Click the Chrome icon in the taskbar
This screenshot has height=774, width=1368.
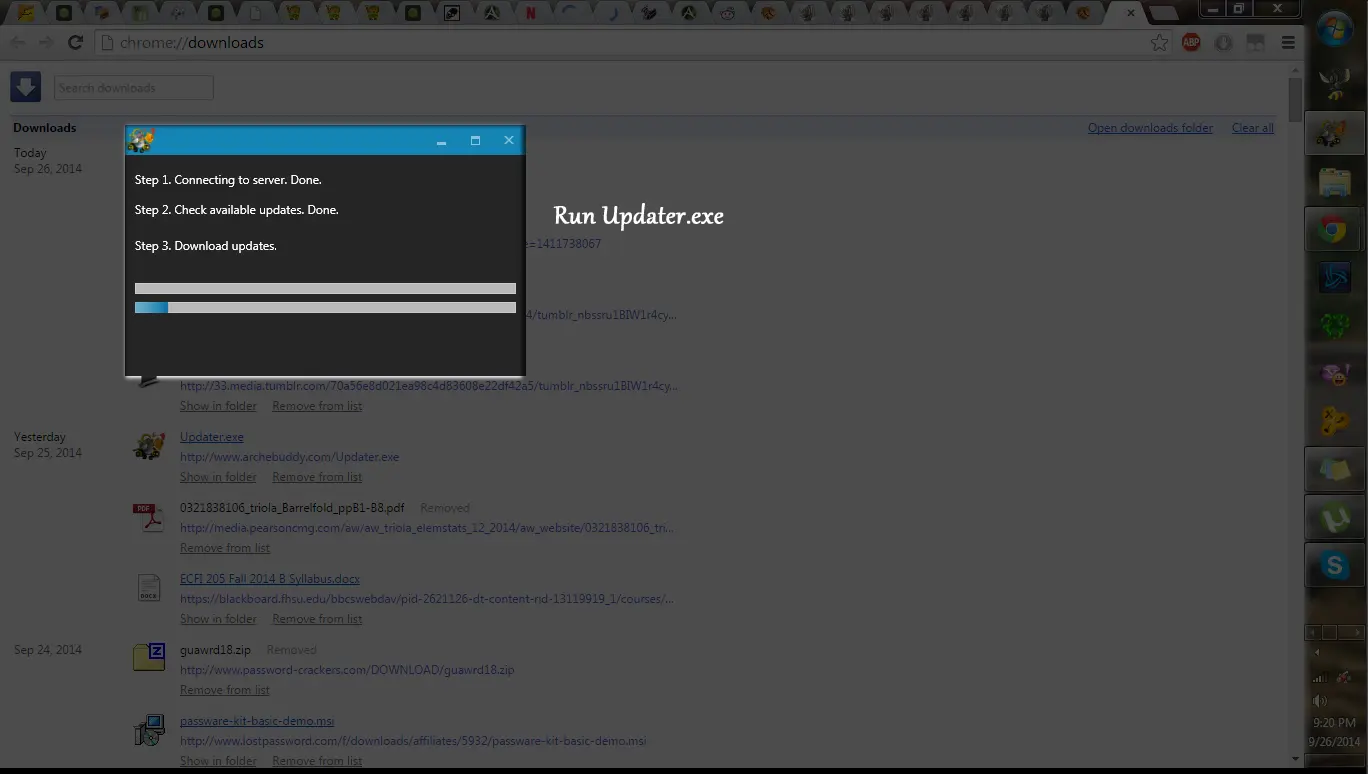[1334, 231]
